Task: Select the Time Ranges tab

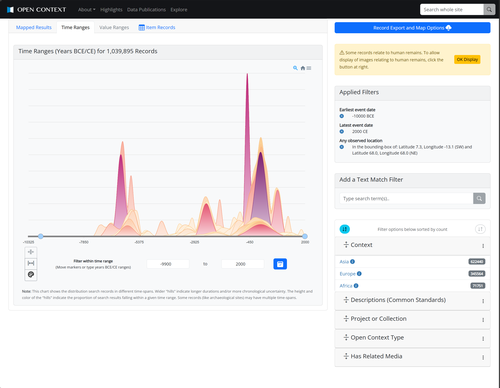Action: click(75, 27)
